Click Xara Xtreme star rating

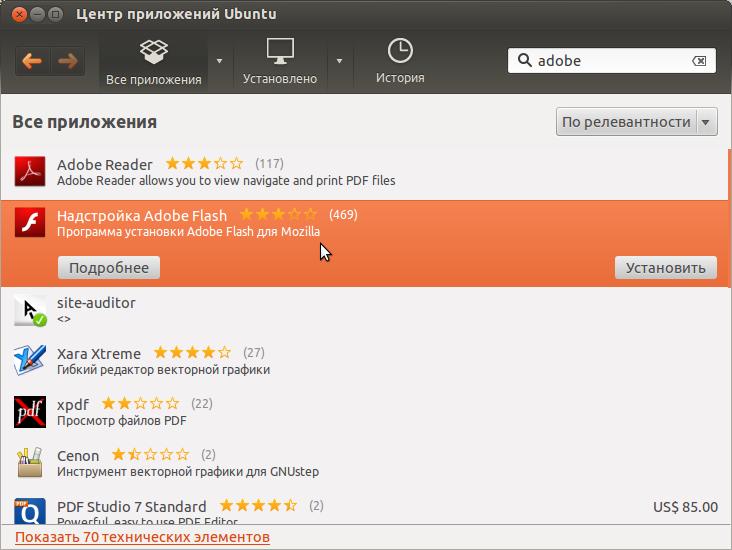[x=192, y=352]
